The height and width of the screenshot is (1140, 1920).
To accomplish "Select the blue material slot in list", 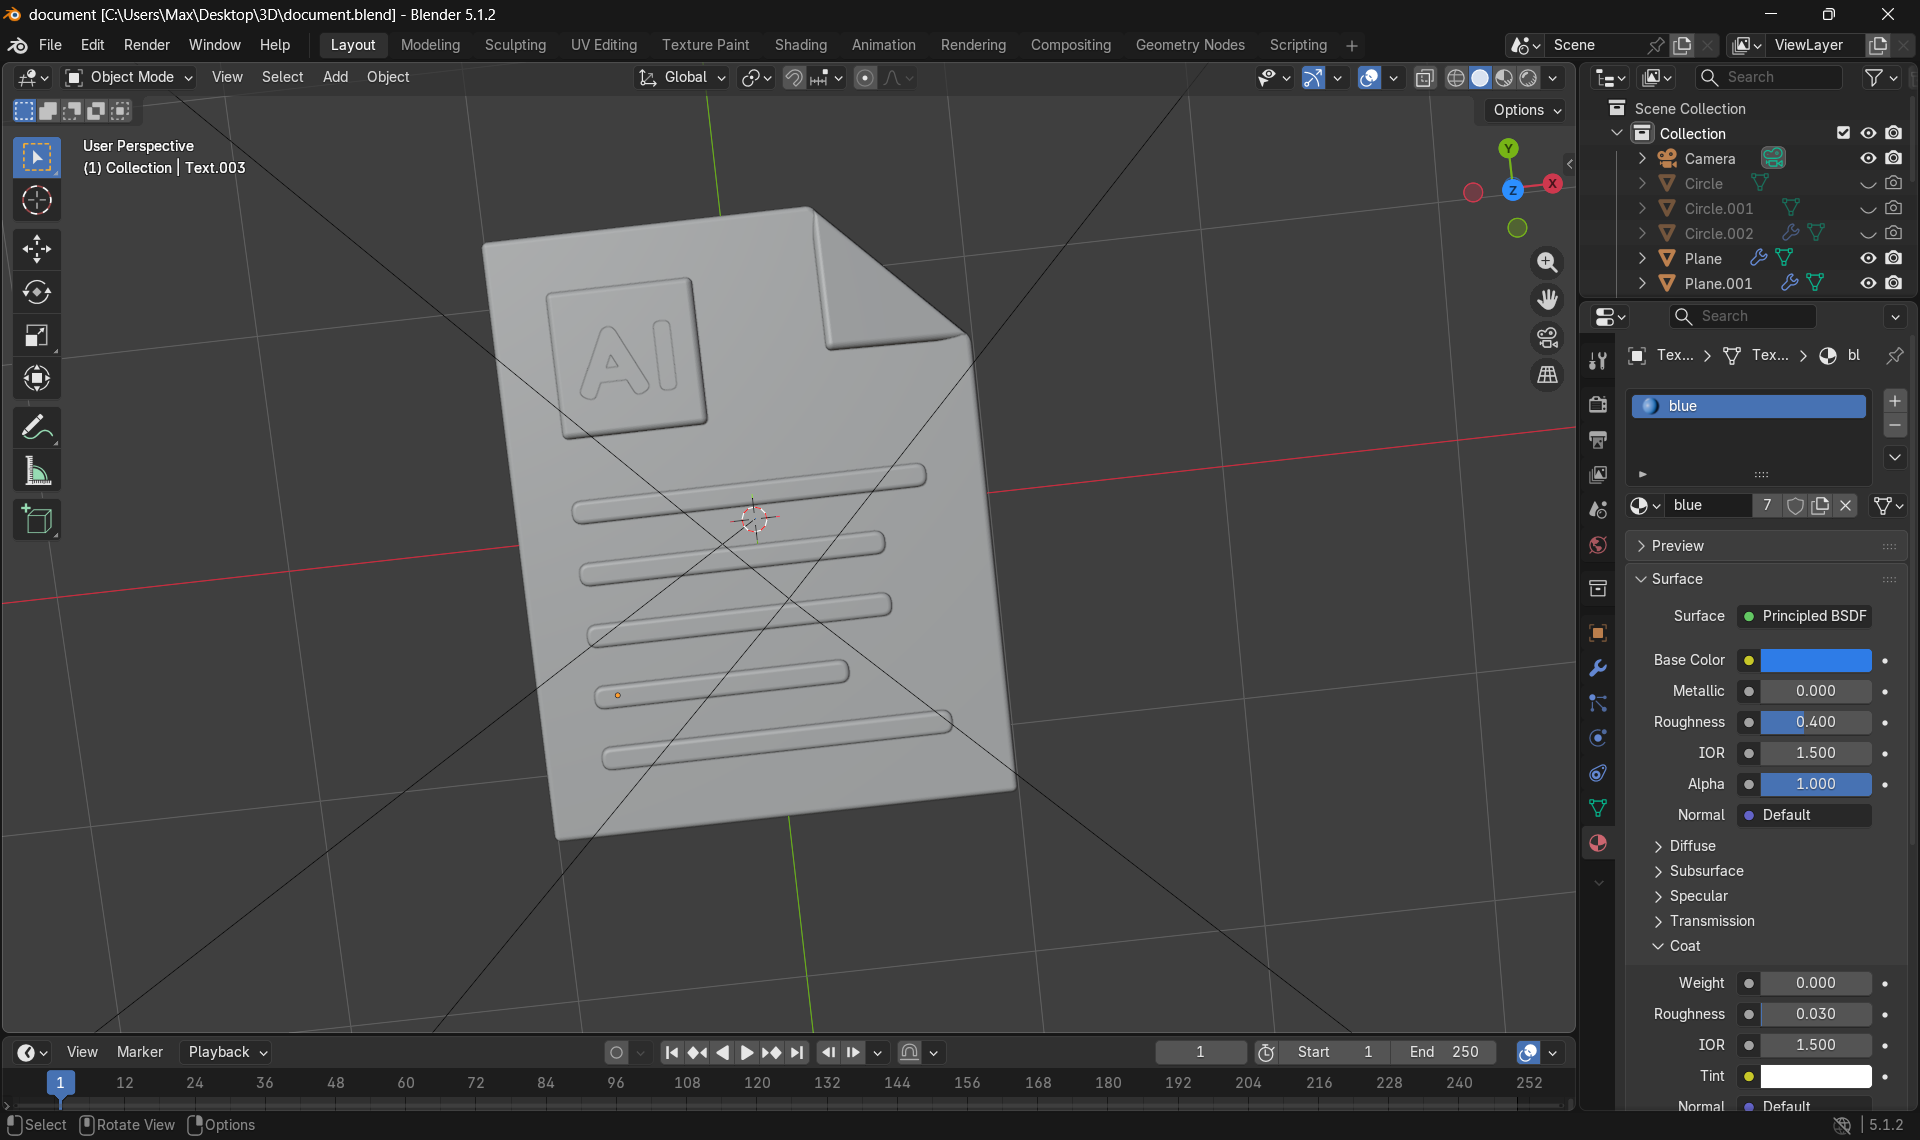I will [x=1749, y=406].
